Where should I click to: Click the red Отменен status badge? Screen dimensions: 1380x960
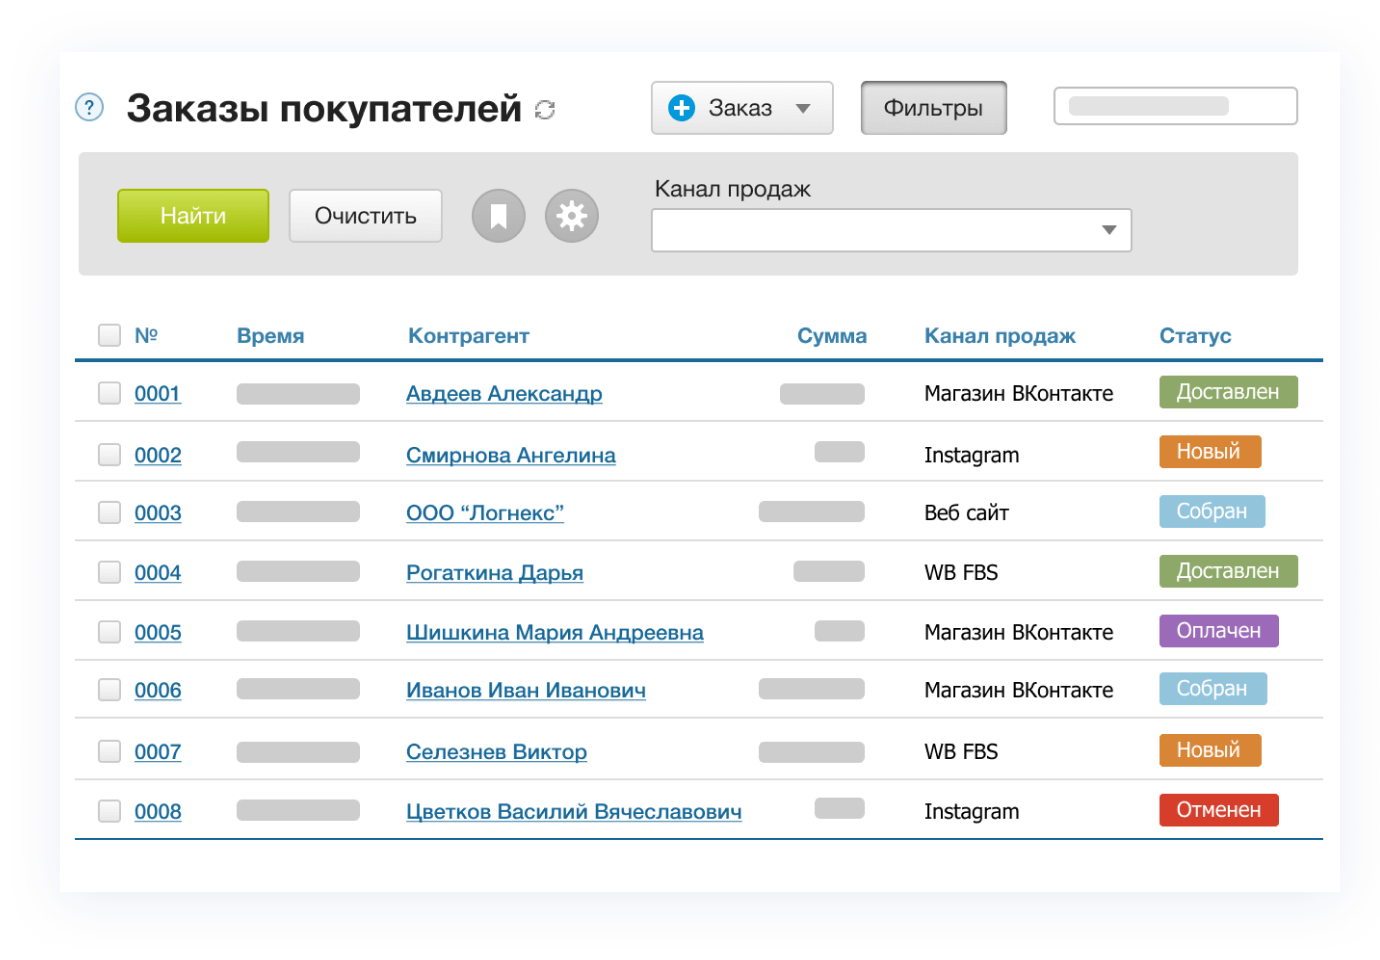point(1218,810)
